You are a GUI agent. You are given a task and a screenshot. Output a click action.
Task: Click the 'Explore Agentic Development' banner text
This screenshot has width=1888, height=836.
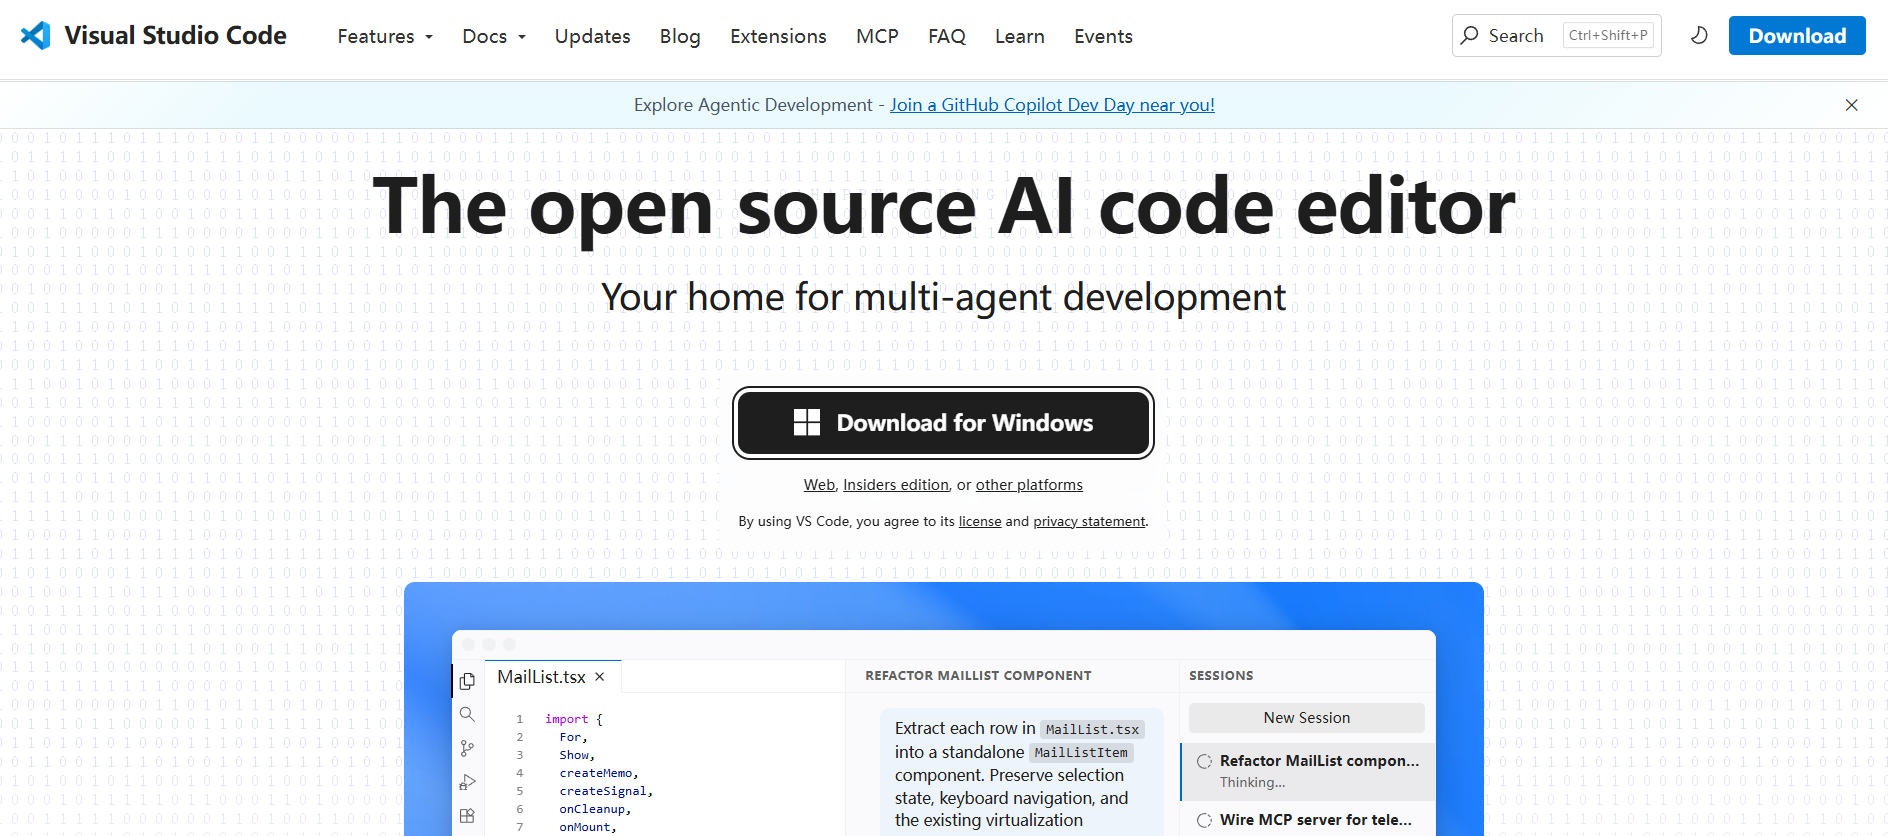point(753,105)
